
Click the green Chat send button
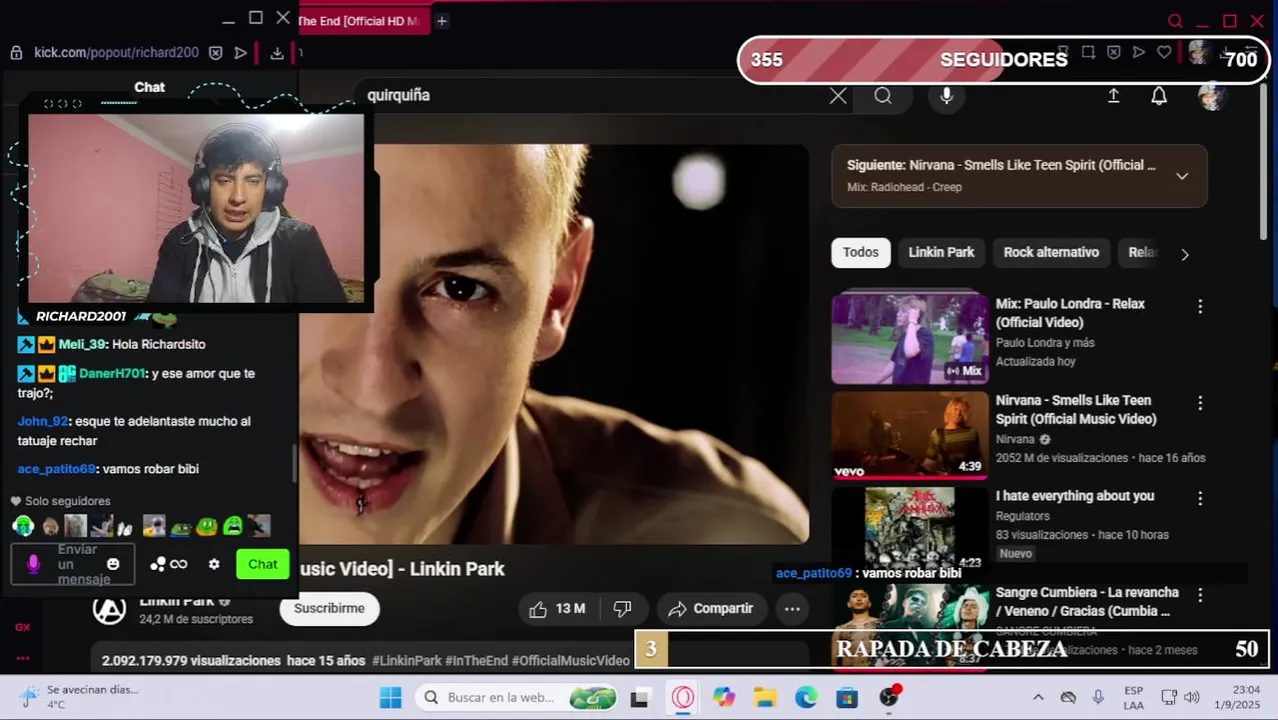263,564
